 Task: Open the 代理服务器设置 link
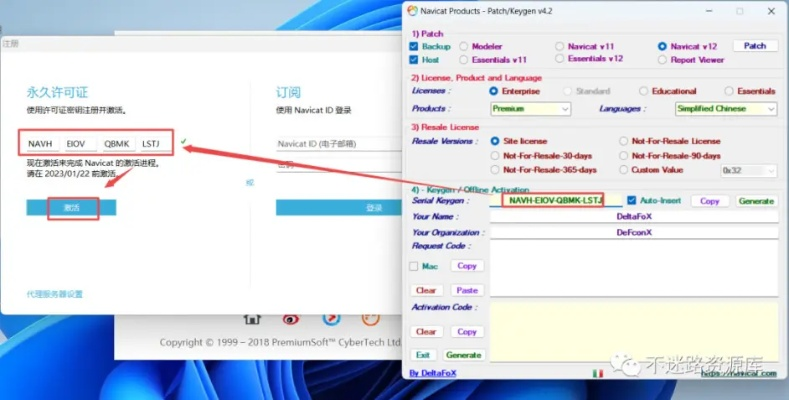pyautogui.click(x=55, y=294)
